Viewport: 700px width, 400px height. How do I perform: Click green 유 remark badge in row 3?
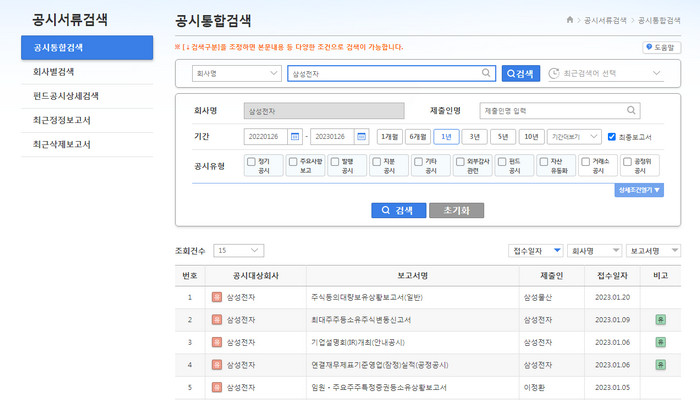click(x=661, y=342)
